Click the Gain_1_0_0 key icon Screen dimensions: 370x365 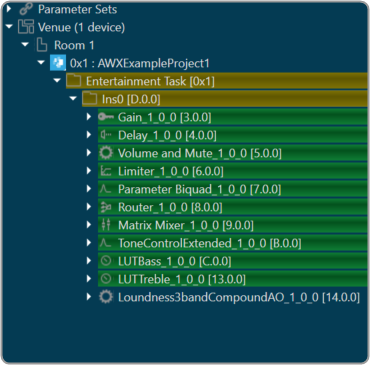click(106, 117)
